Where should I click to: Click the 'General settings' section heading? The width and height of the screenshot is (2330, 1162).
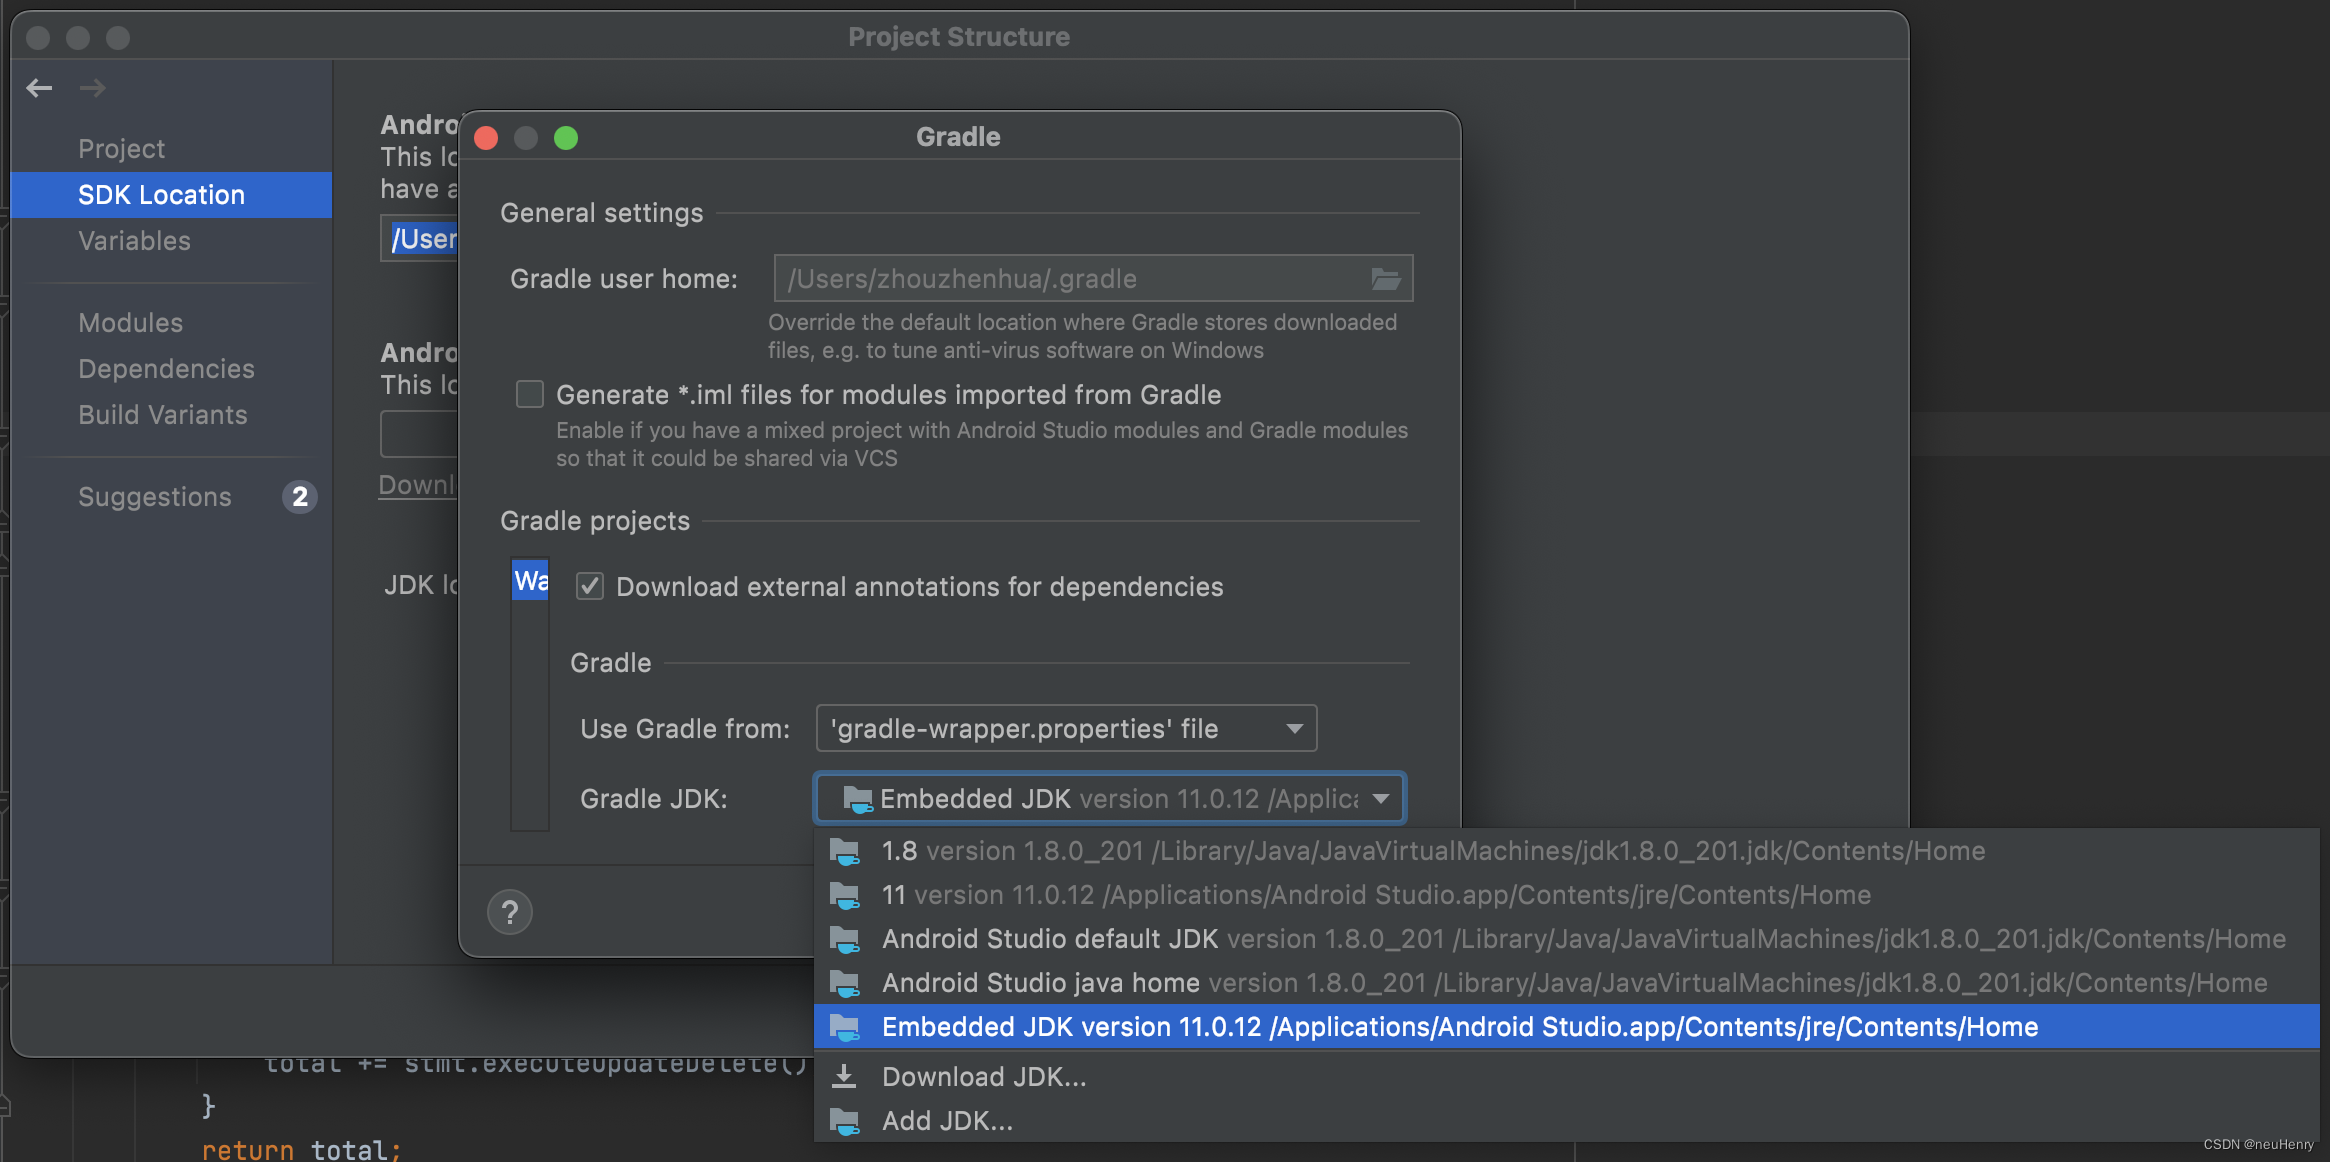(x=601, y=213)
